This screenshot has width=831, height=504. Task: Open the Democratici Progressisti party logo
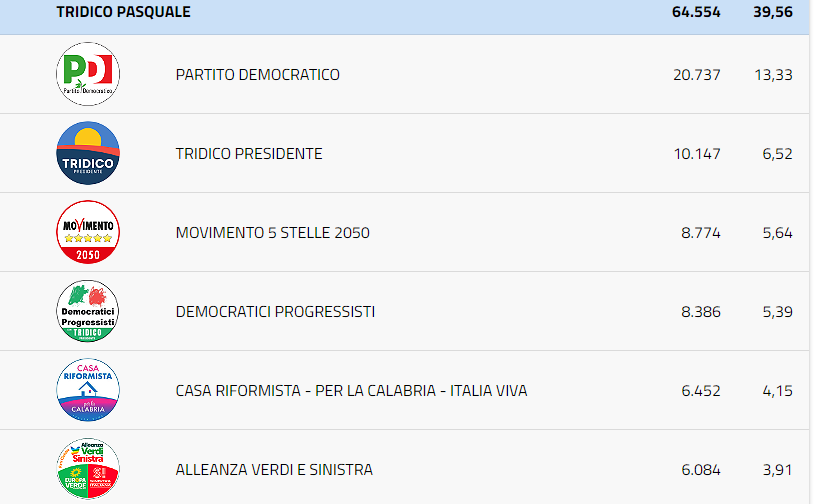click(88, 311)
